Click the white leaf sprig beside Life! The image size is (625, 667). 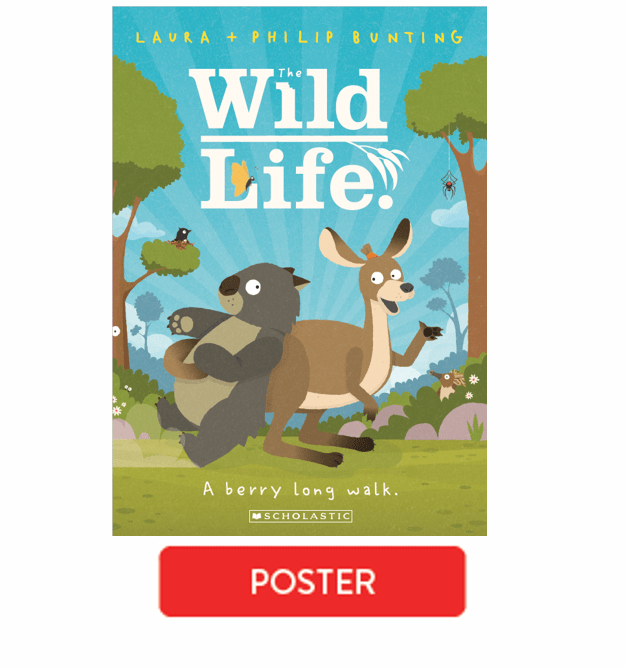380,160
